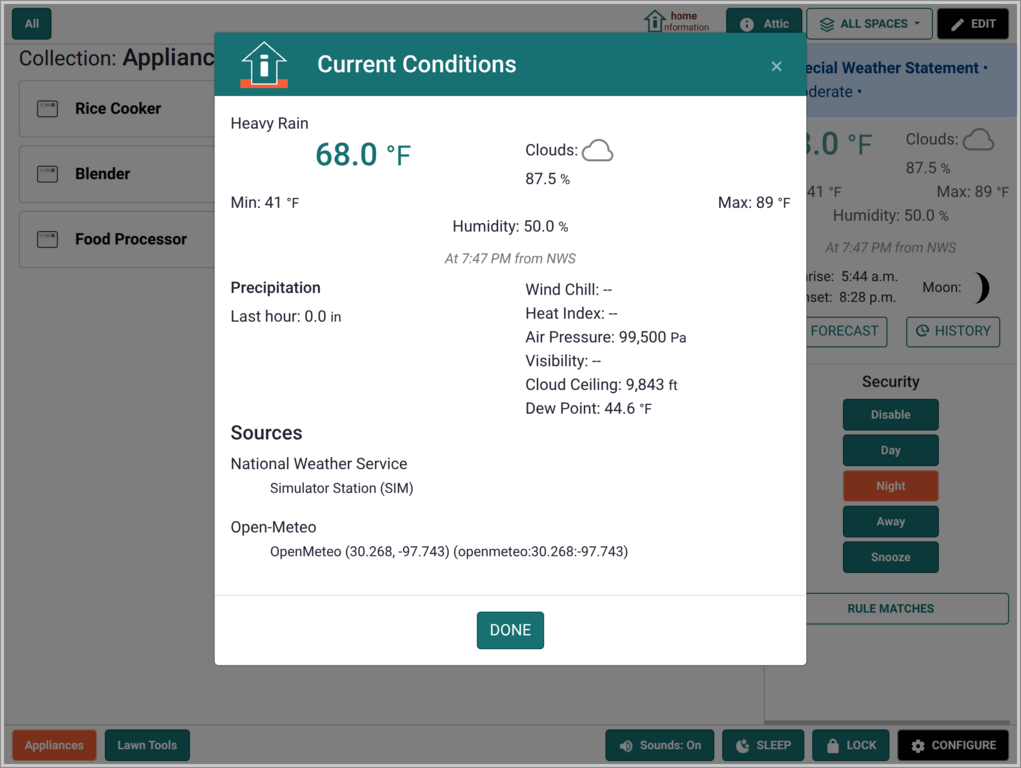Viewport: 1021px width, 768px height.
Task: Open the Attic info button
Action: [x=765, y=24]
